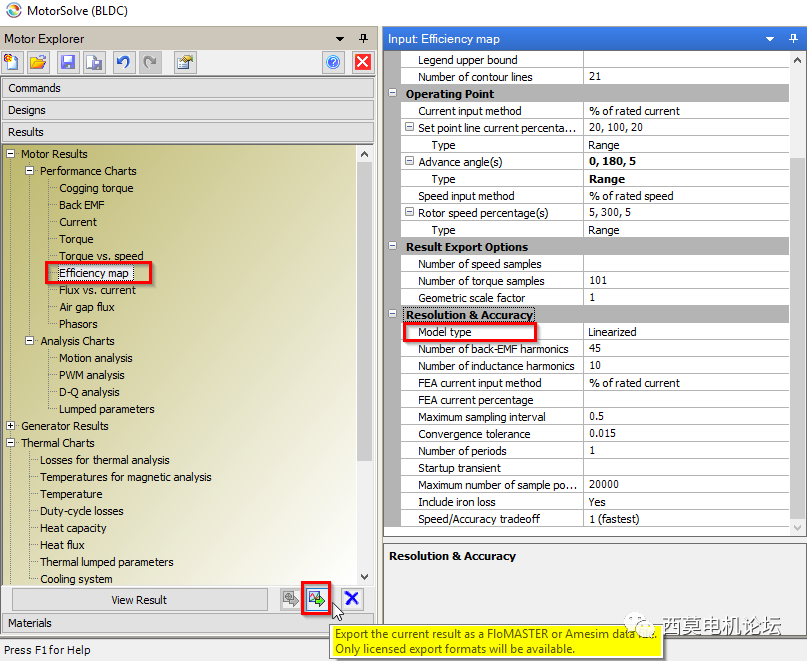This screenshot has height=661, width=807.
Task: Select Air gap flux chart
Action: 87,307
